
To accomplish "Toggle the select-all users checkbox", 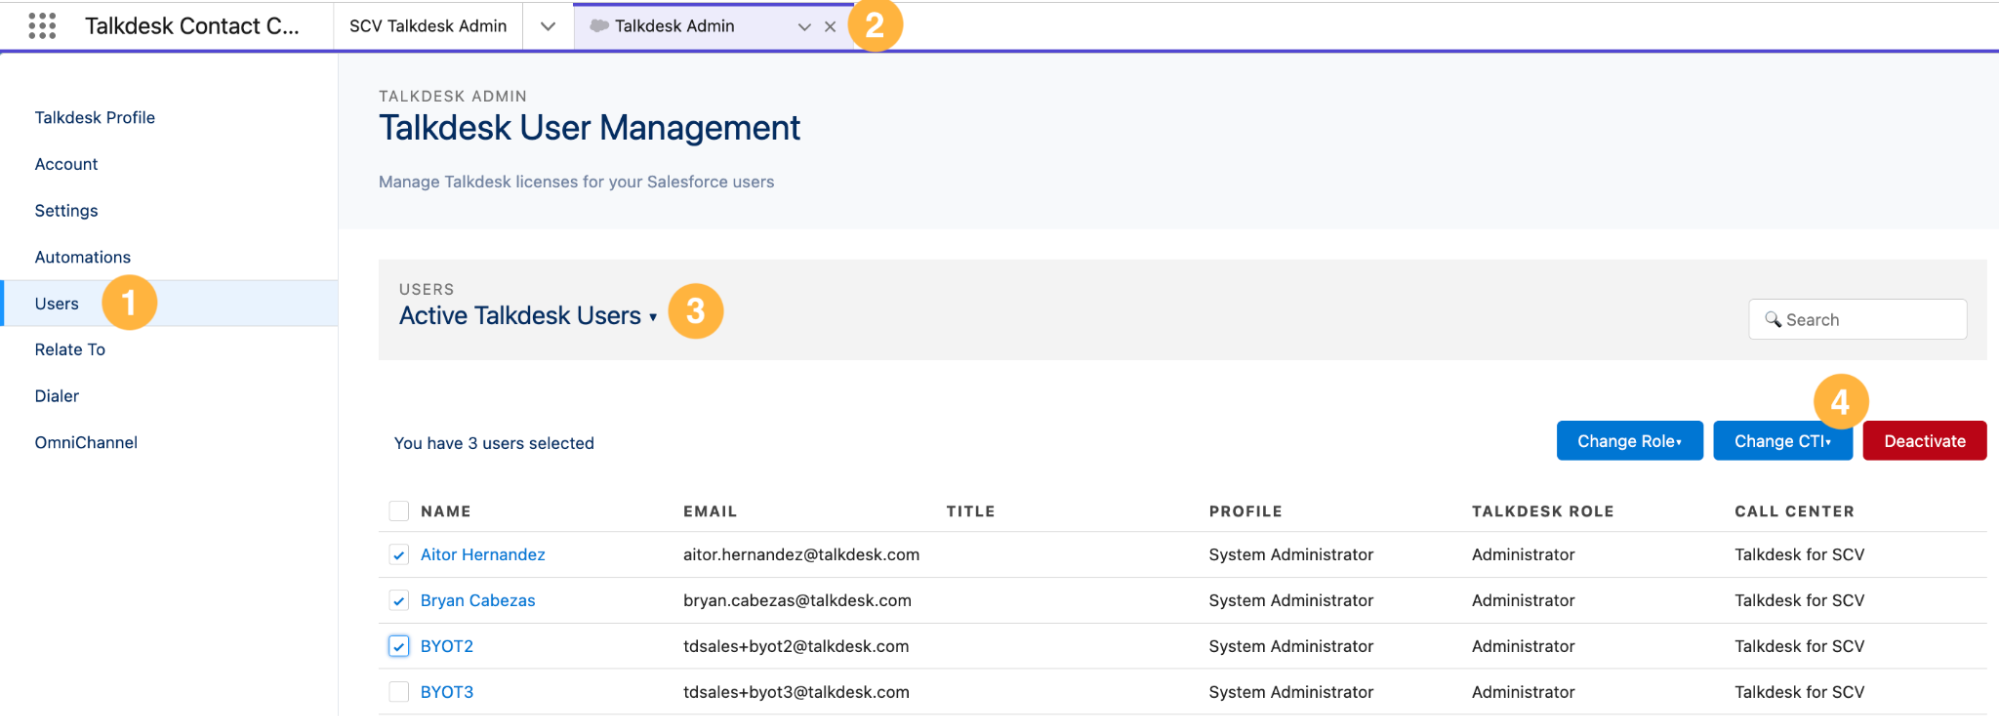I will pyautogui.click(x=399, y=511).
